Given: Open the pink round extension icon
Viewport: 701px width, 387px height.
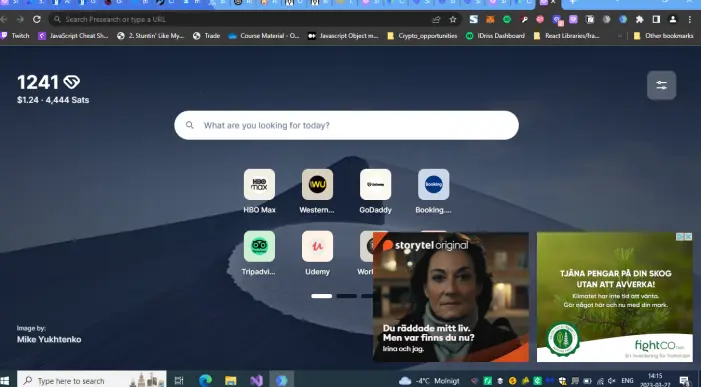Looking at the screenshot, I should coord(540,19).
